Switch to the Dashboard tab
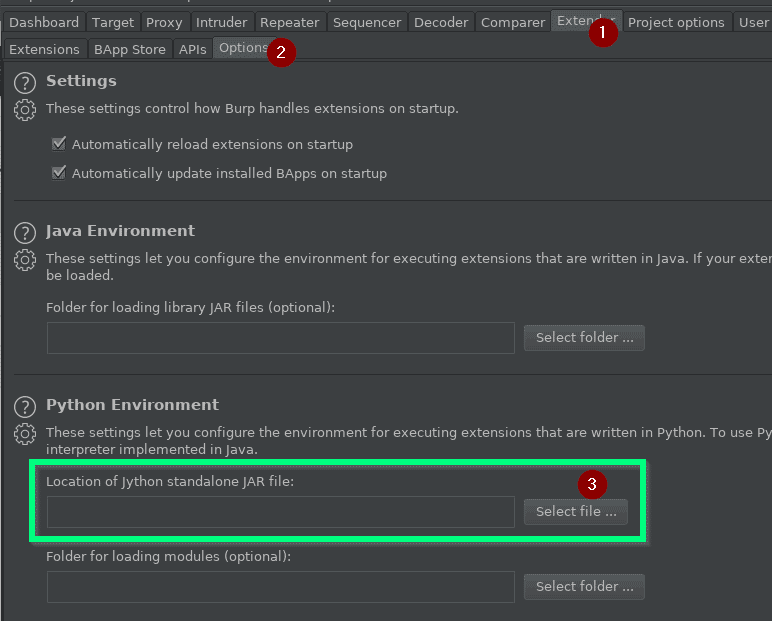This screenshot has height=621, width=772. point(44,22)
